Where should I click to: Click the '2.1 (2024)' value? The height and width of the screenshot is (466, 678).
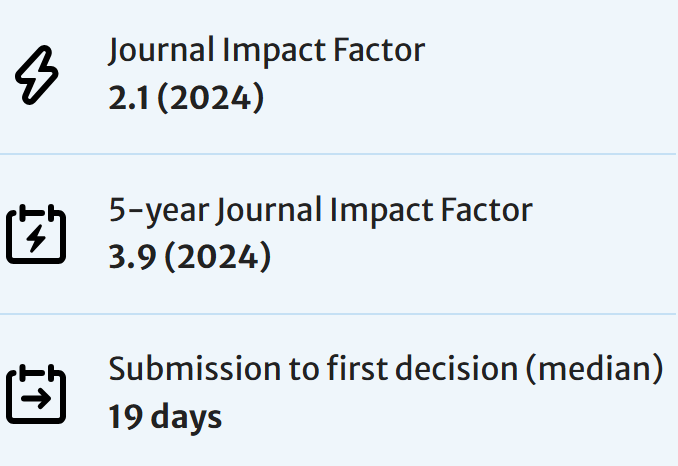point(186,99)
